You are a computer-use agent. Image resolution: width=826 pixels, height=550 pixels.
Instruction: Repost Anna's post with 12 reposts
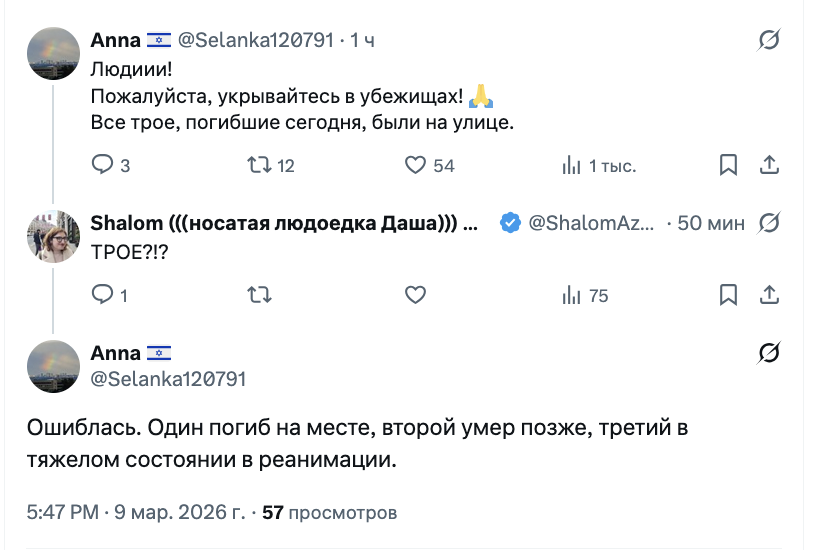[x=259, y=165]
